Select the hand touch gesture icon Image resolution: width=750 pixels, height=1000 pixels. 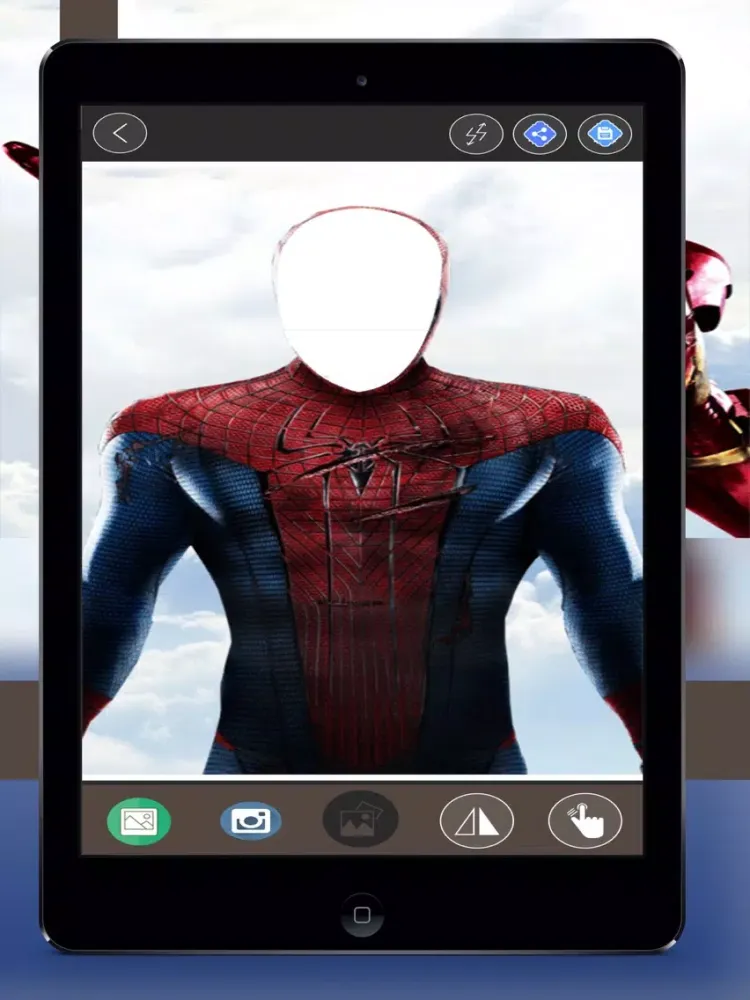pyautogui.click(x=585, y=821)
